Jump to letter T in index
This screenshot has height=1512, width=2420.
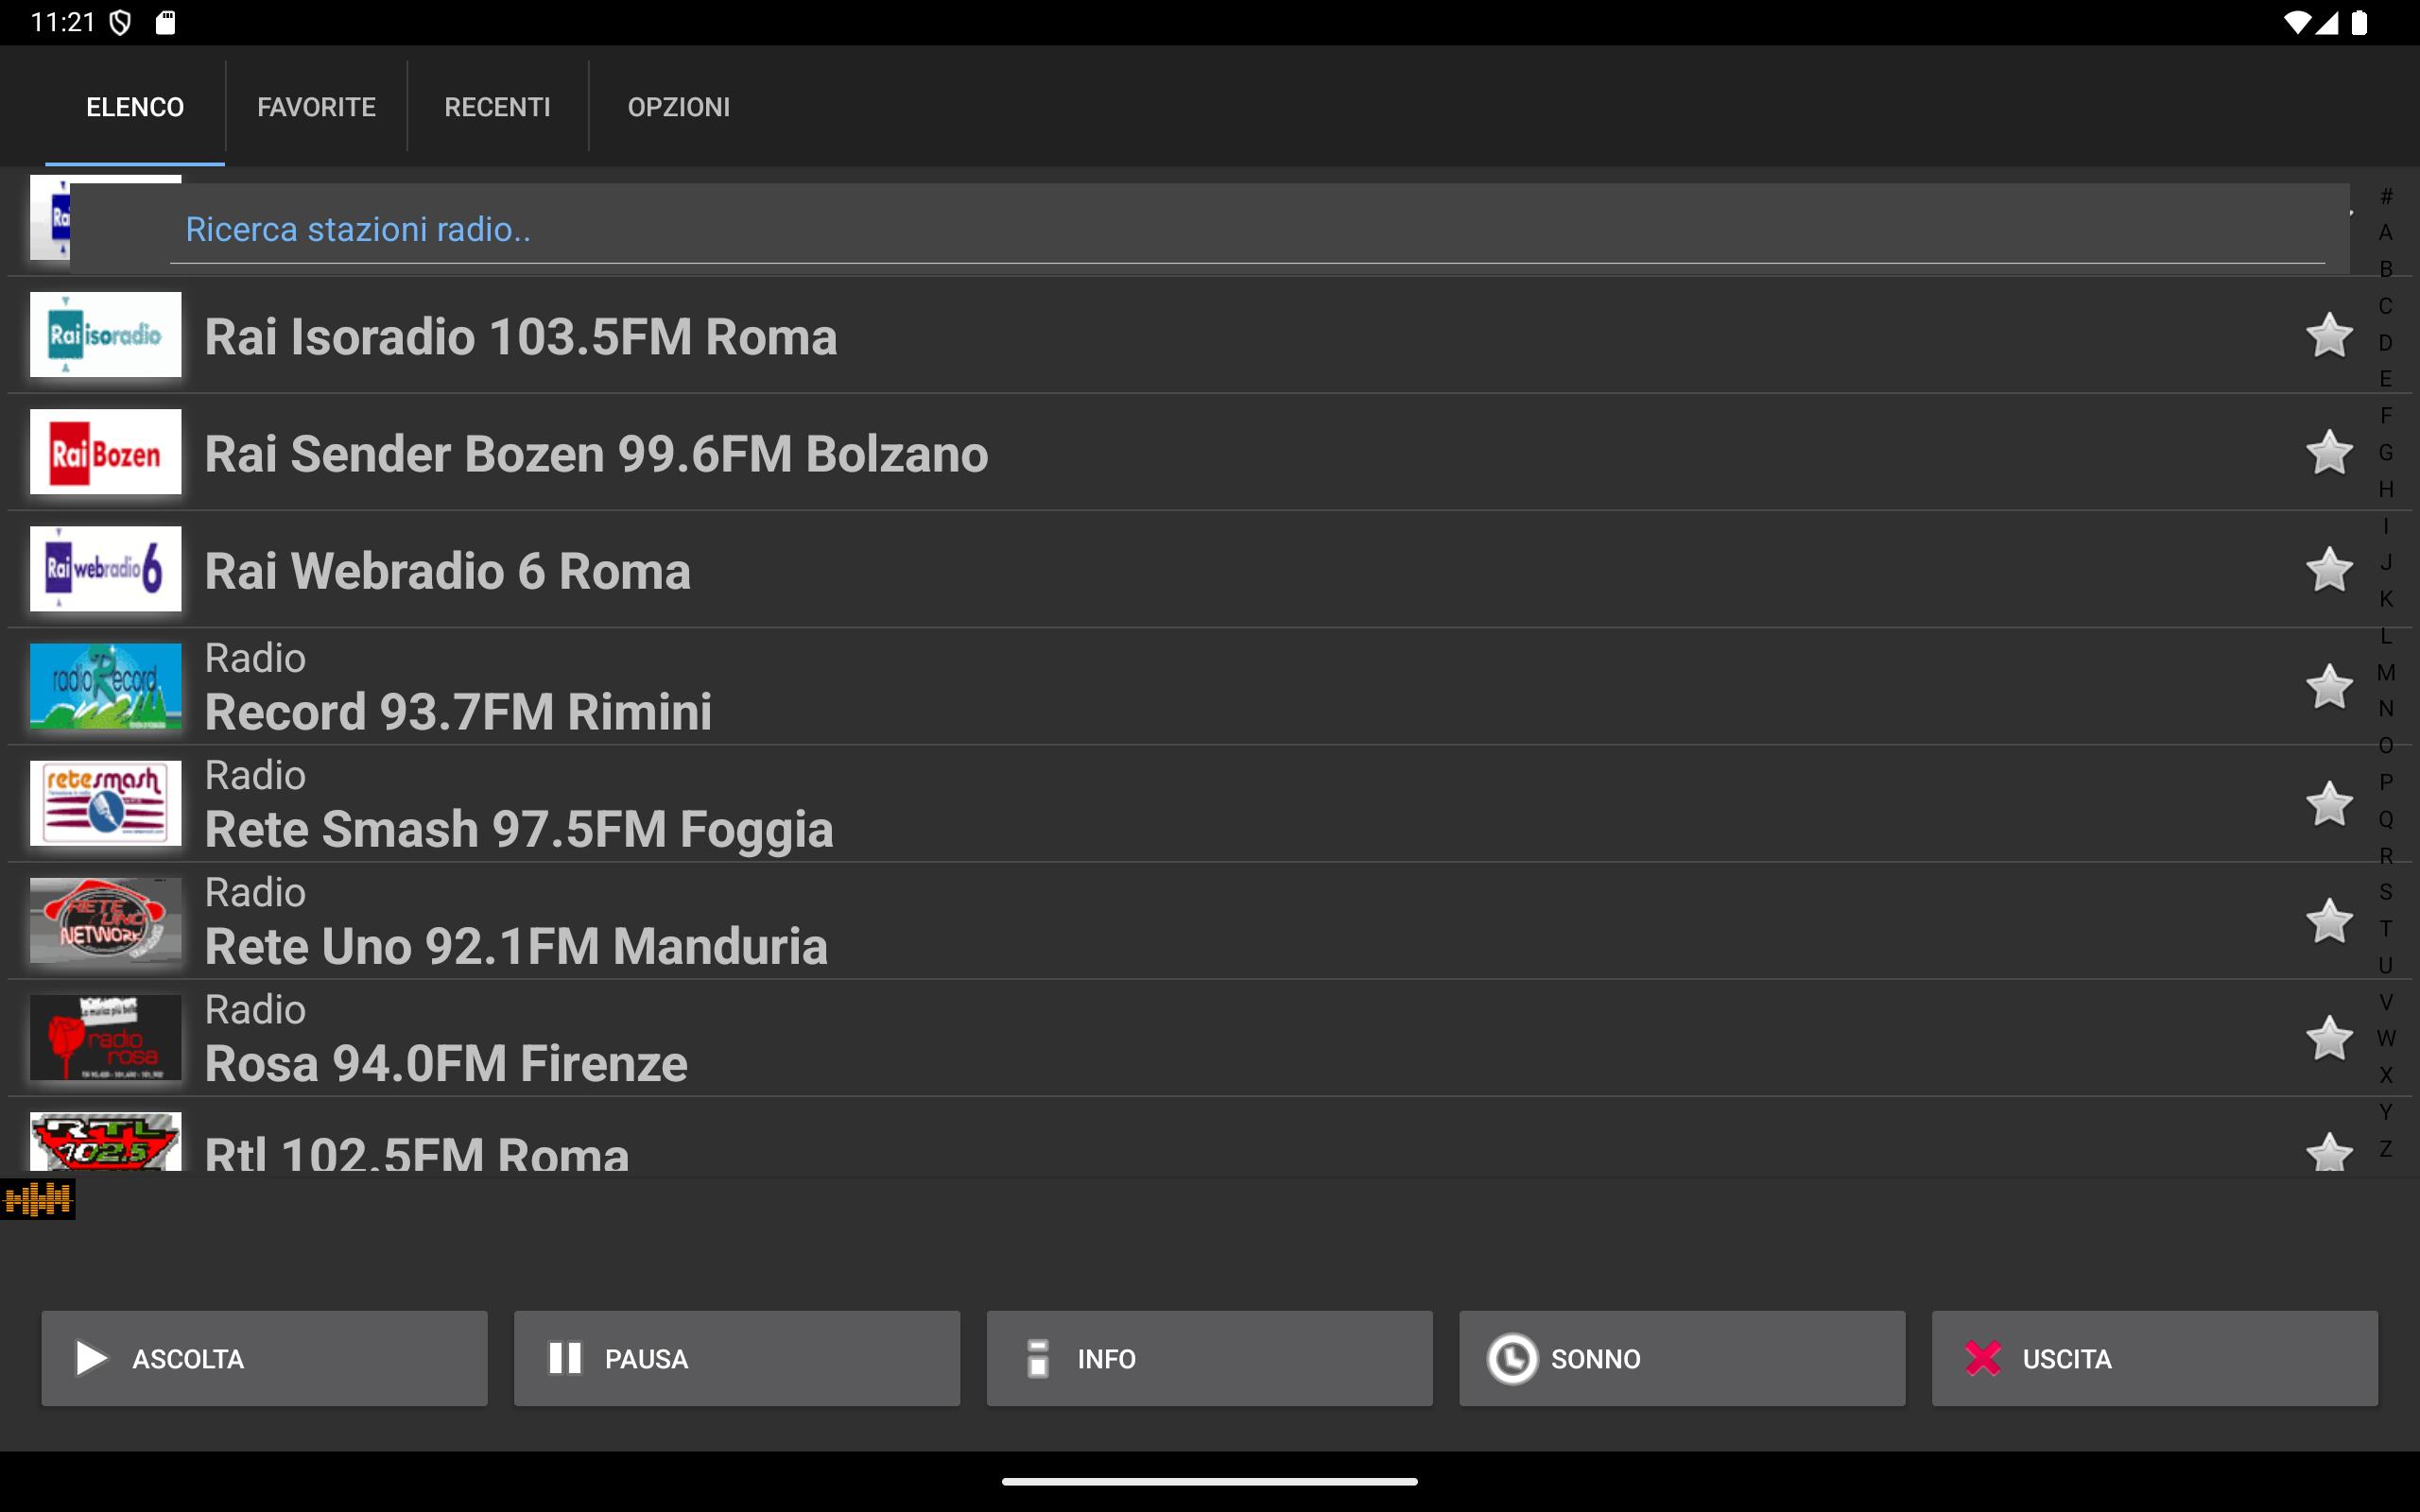click(x=2386, y=929)
